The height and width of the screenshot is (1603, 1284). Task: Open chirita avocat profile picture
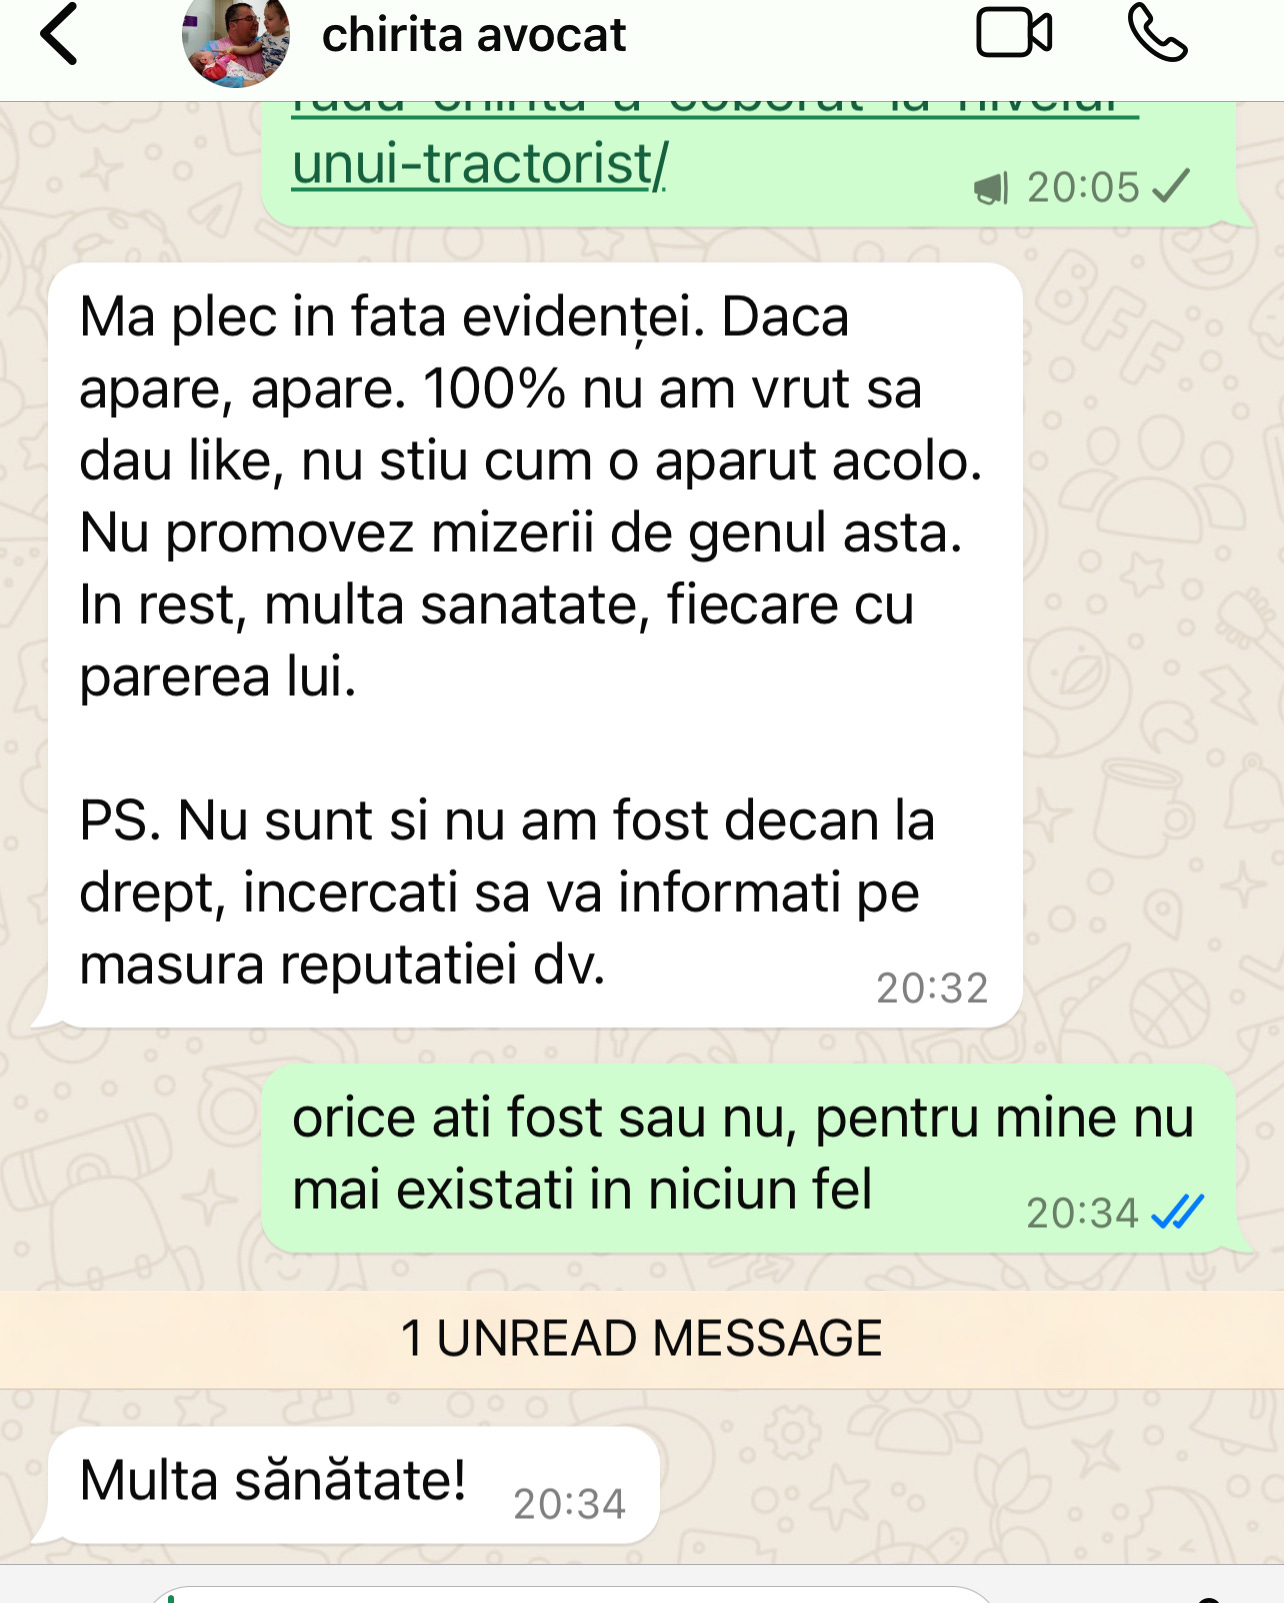point(236,38)
